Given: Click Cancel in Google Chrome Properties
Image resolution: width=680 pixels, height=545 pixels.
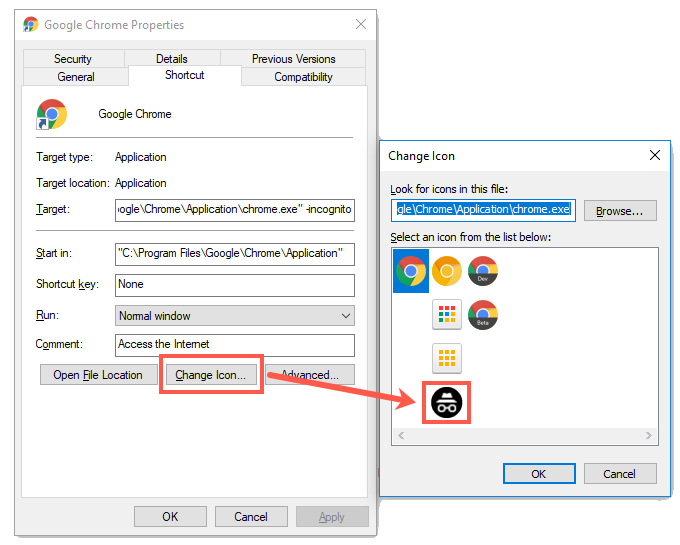Looking at the screenshot, I should point(251,516).
